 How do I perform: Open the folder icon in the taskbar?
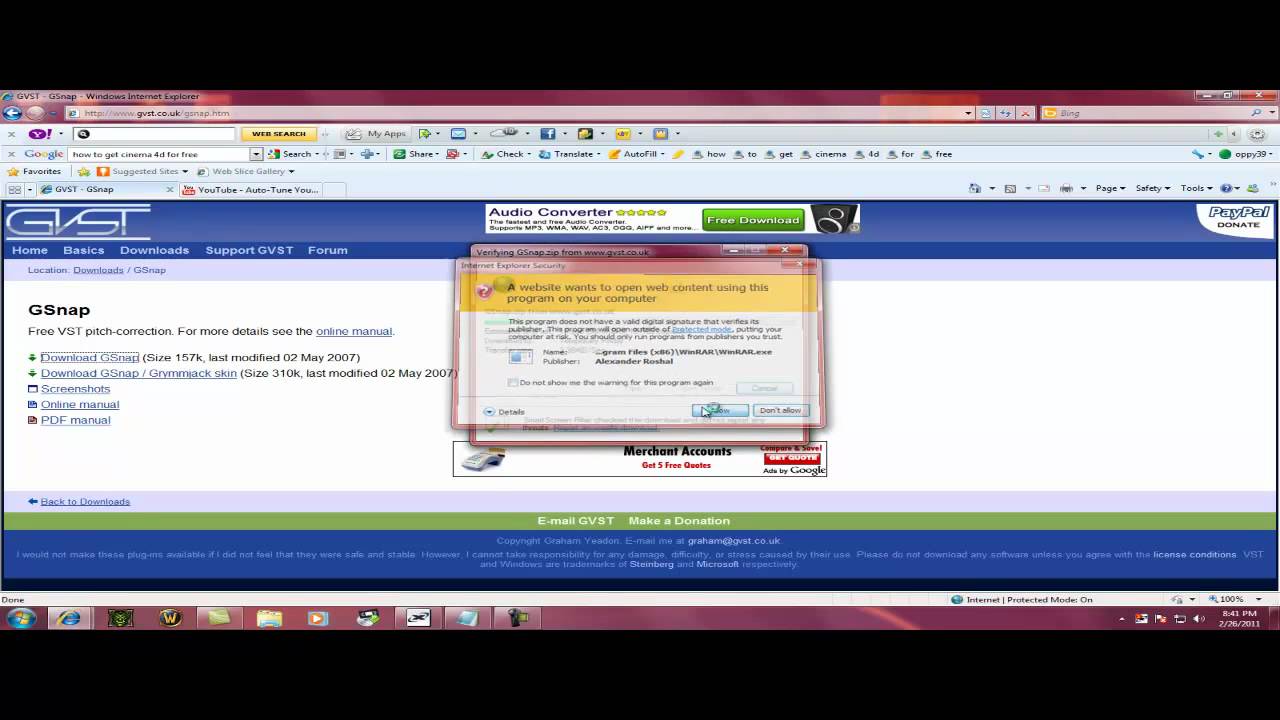coord(269,618)
